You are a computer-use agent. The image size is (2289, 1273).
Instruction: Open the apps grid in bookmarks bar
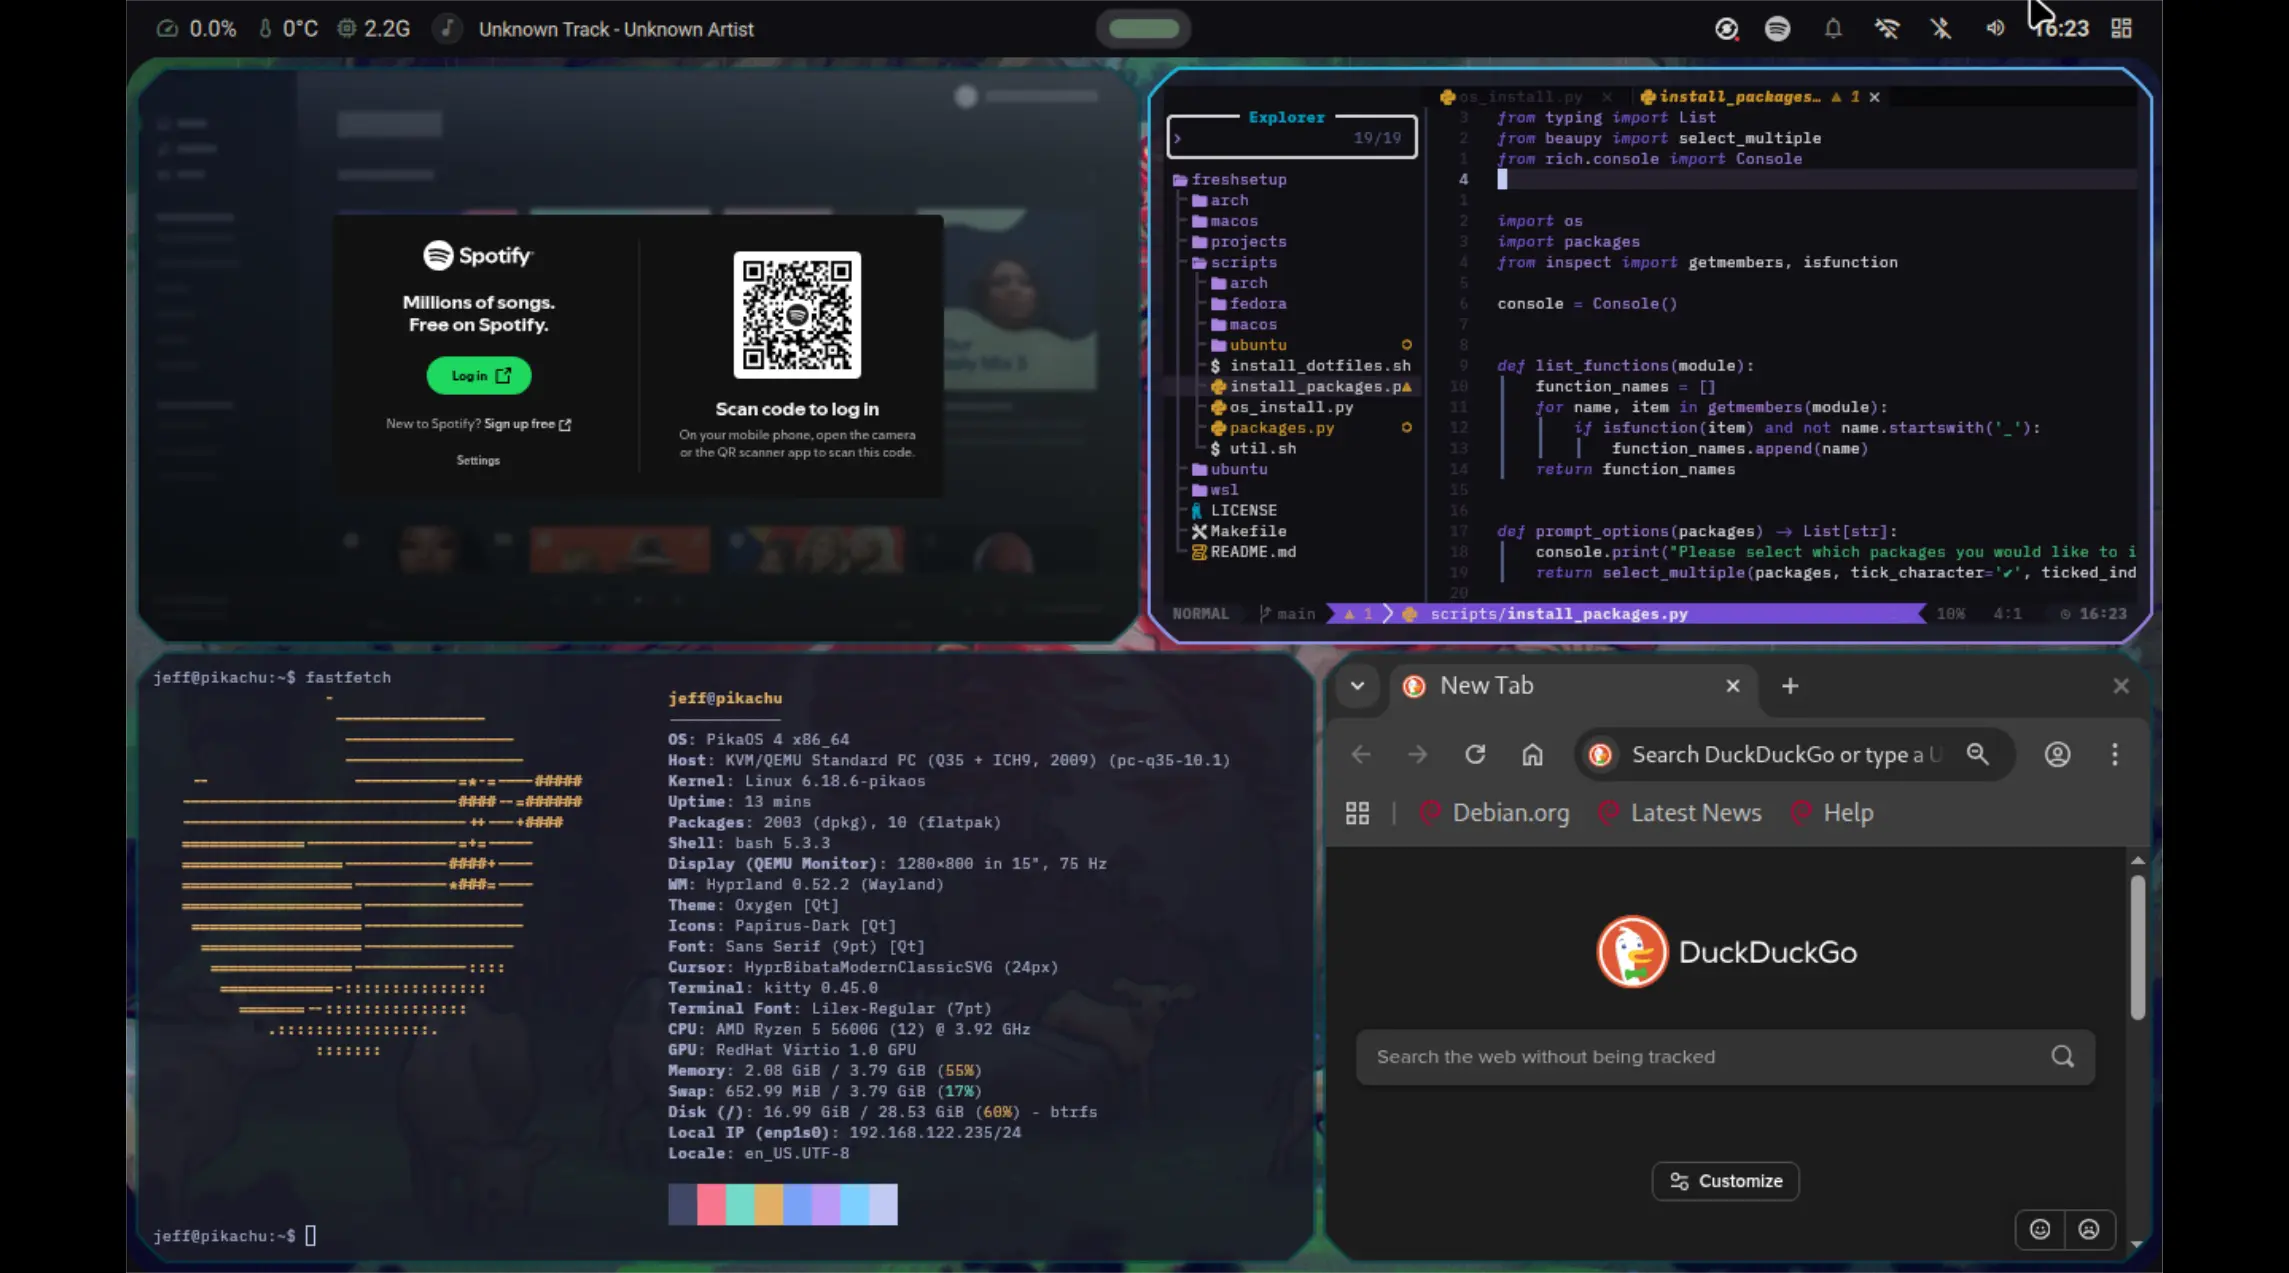click(x=1357, y=813)
